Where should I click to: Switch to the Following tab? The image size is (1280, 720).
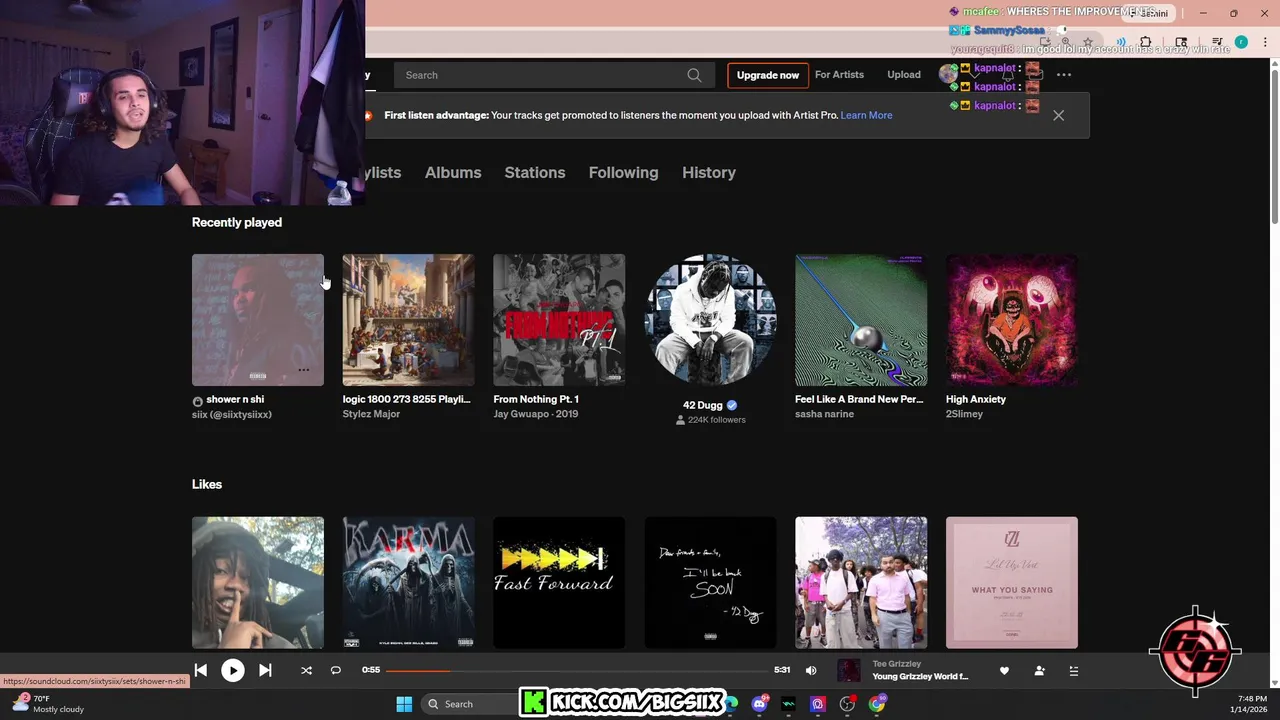tap(623, 173)
